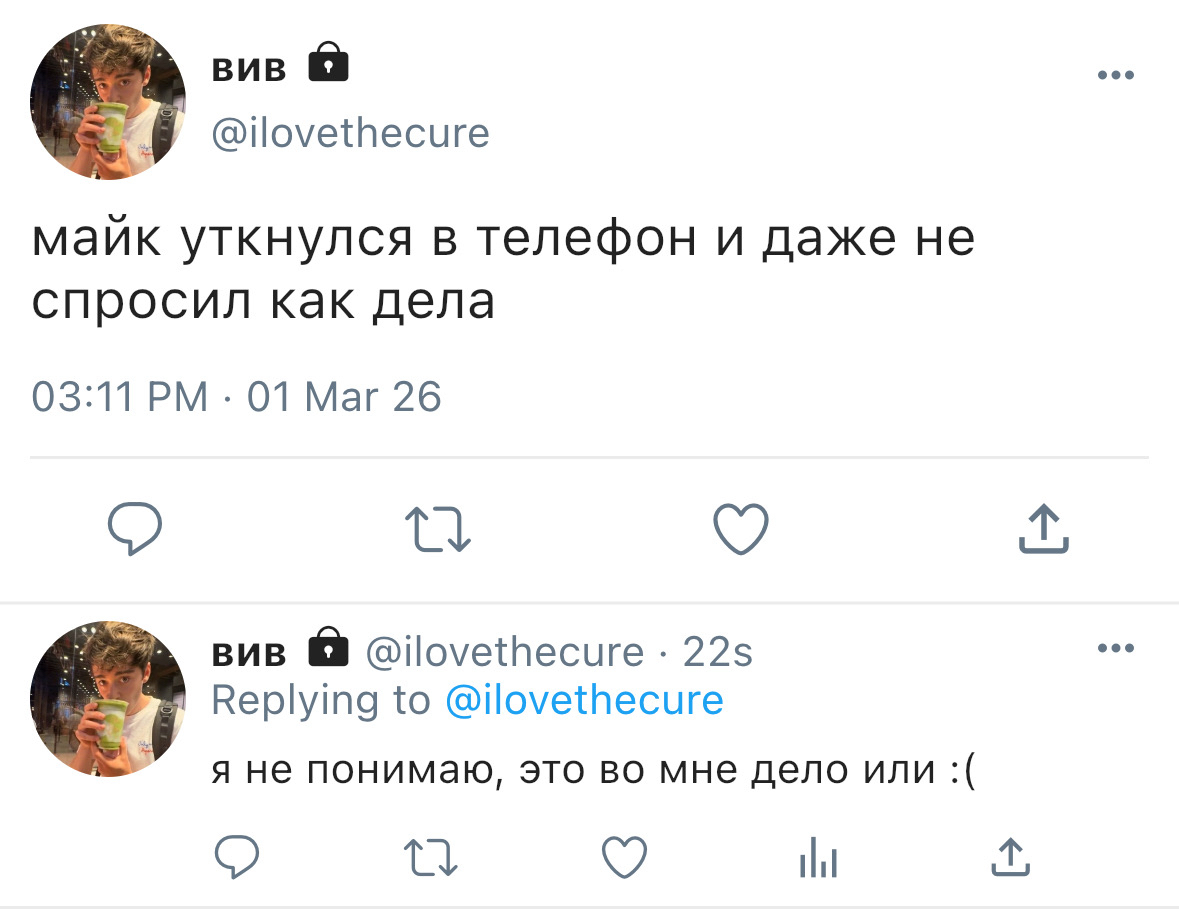View analytics bars on the reply tweet
Image resolution: width=1179 pixels, height=909 pixels.
818,857
